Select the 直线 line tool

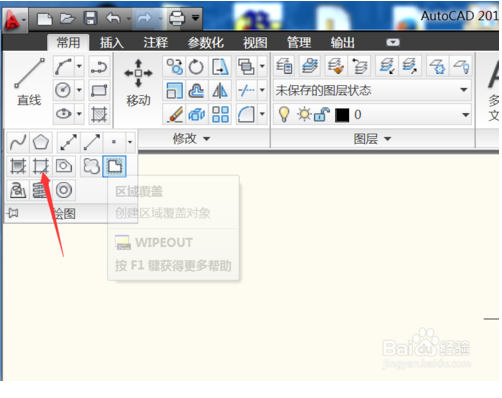pos(29,82)
